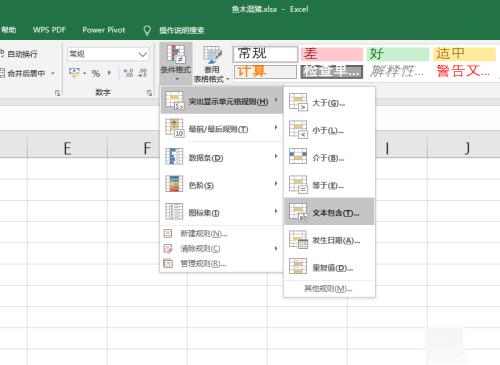The image size is (500, 365).
Task: Apply the Bad (差) cell style
Action: coord(331,54)
